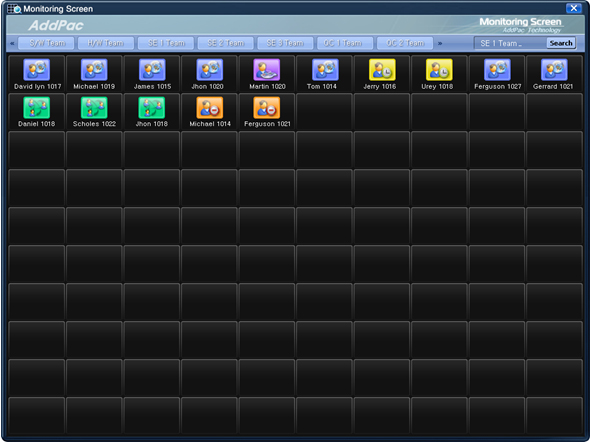Screen dimensions: 590x442
Task: Select Jerry 1016 yellow away icon
Action: (x=382, y=70)
